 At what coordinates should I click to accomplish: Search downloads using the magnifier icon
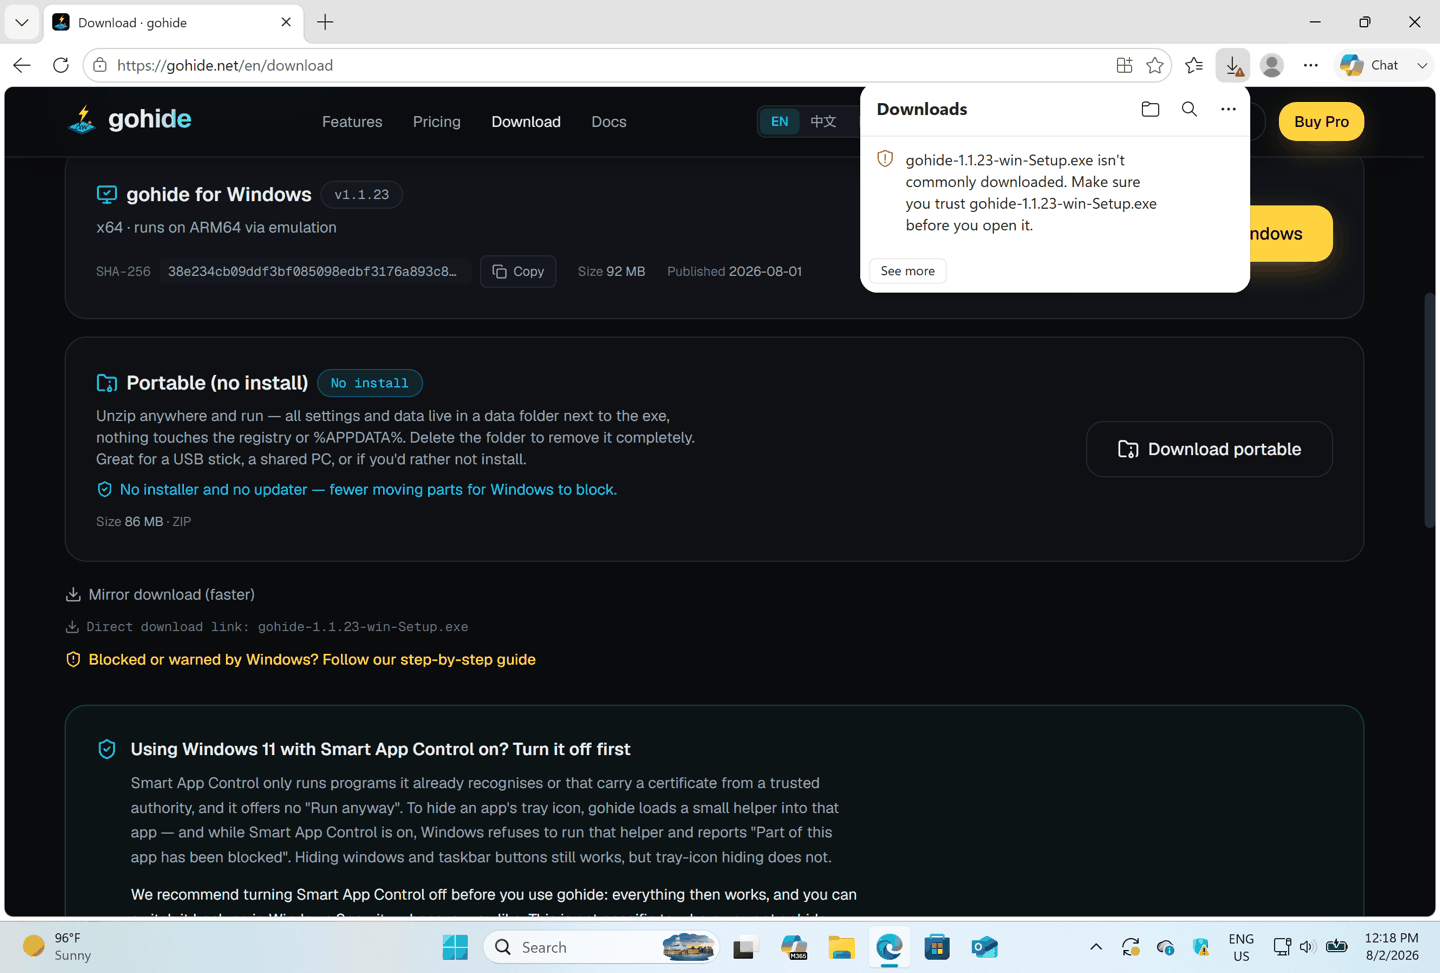(1189, 109)
